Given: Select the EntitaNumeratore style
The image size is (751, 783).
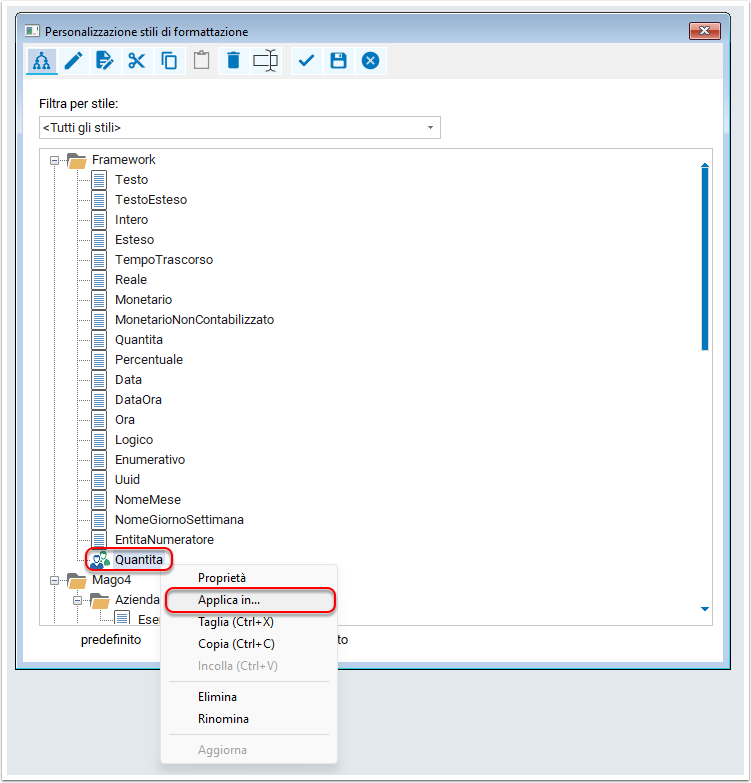Looking at the screenshot, I should coord(164,540).
